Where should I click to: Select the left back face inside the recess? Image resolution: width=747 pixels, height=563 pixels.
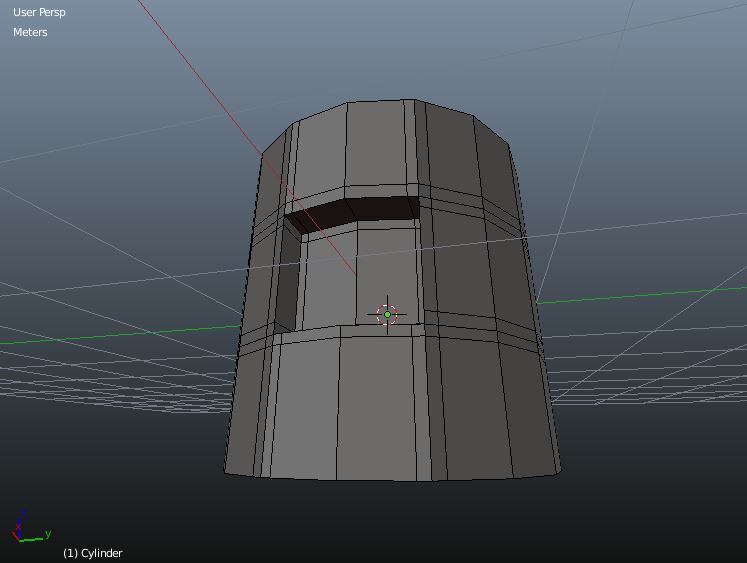point(329,281)
